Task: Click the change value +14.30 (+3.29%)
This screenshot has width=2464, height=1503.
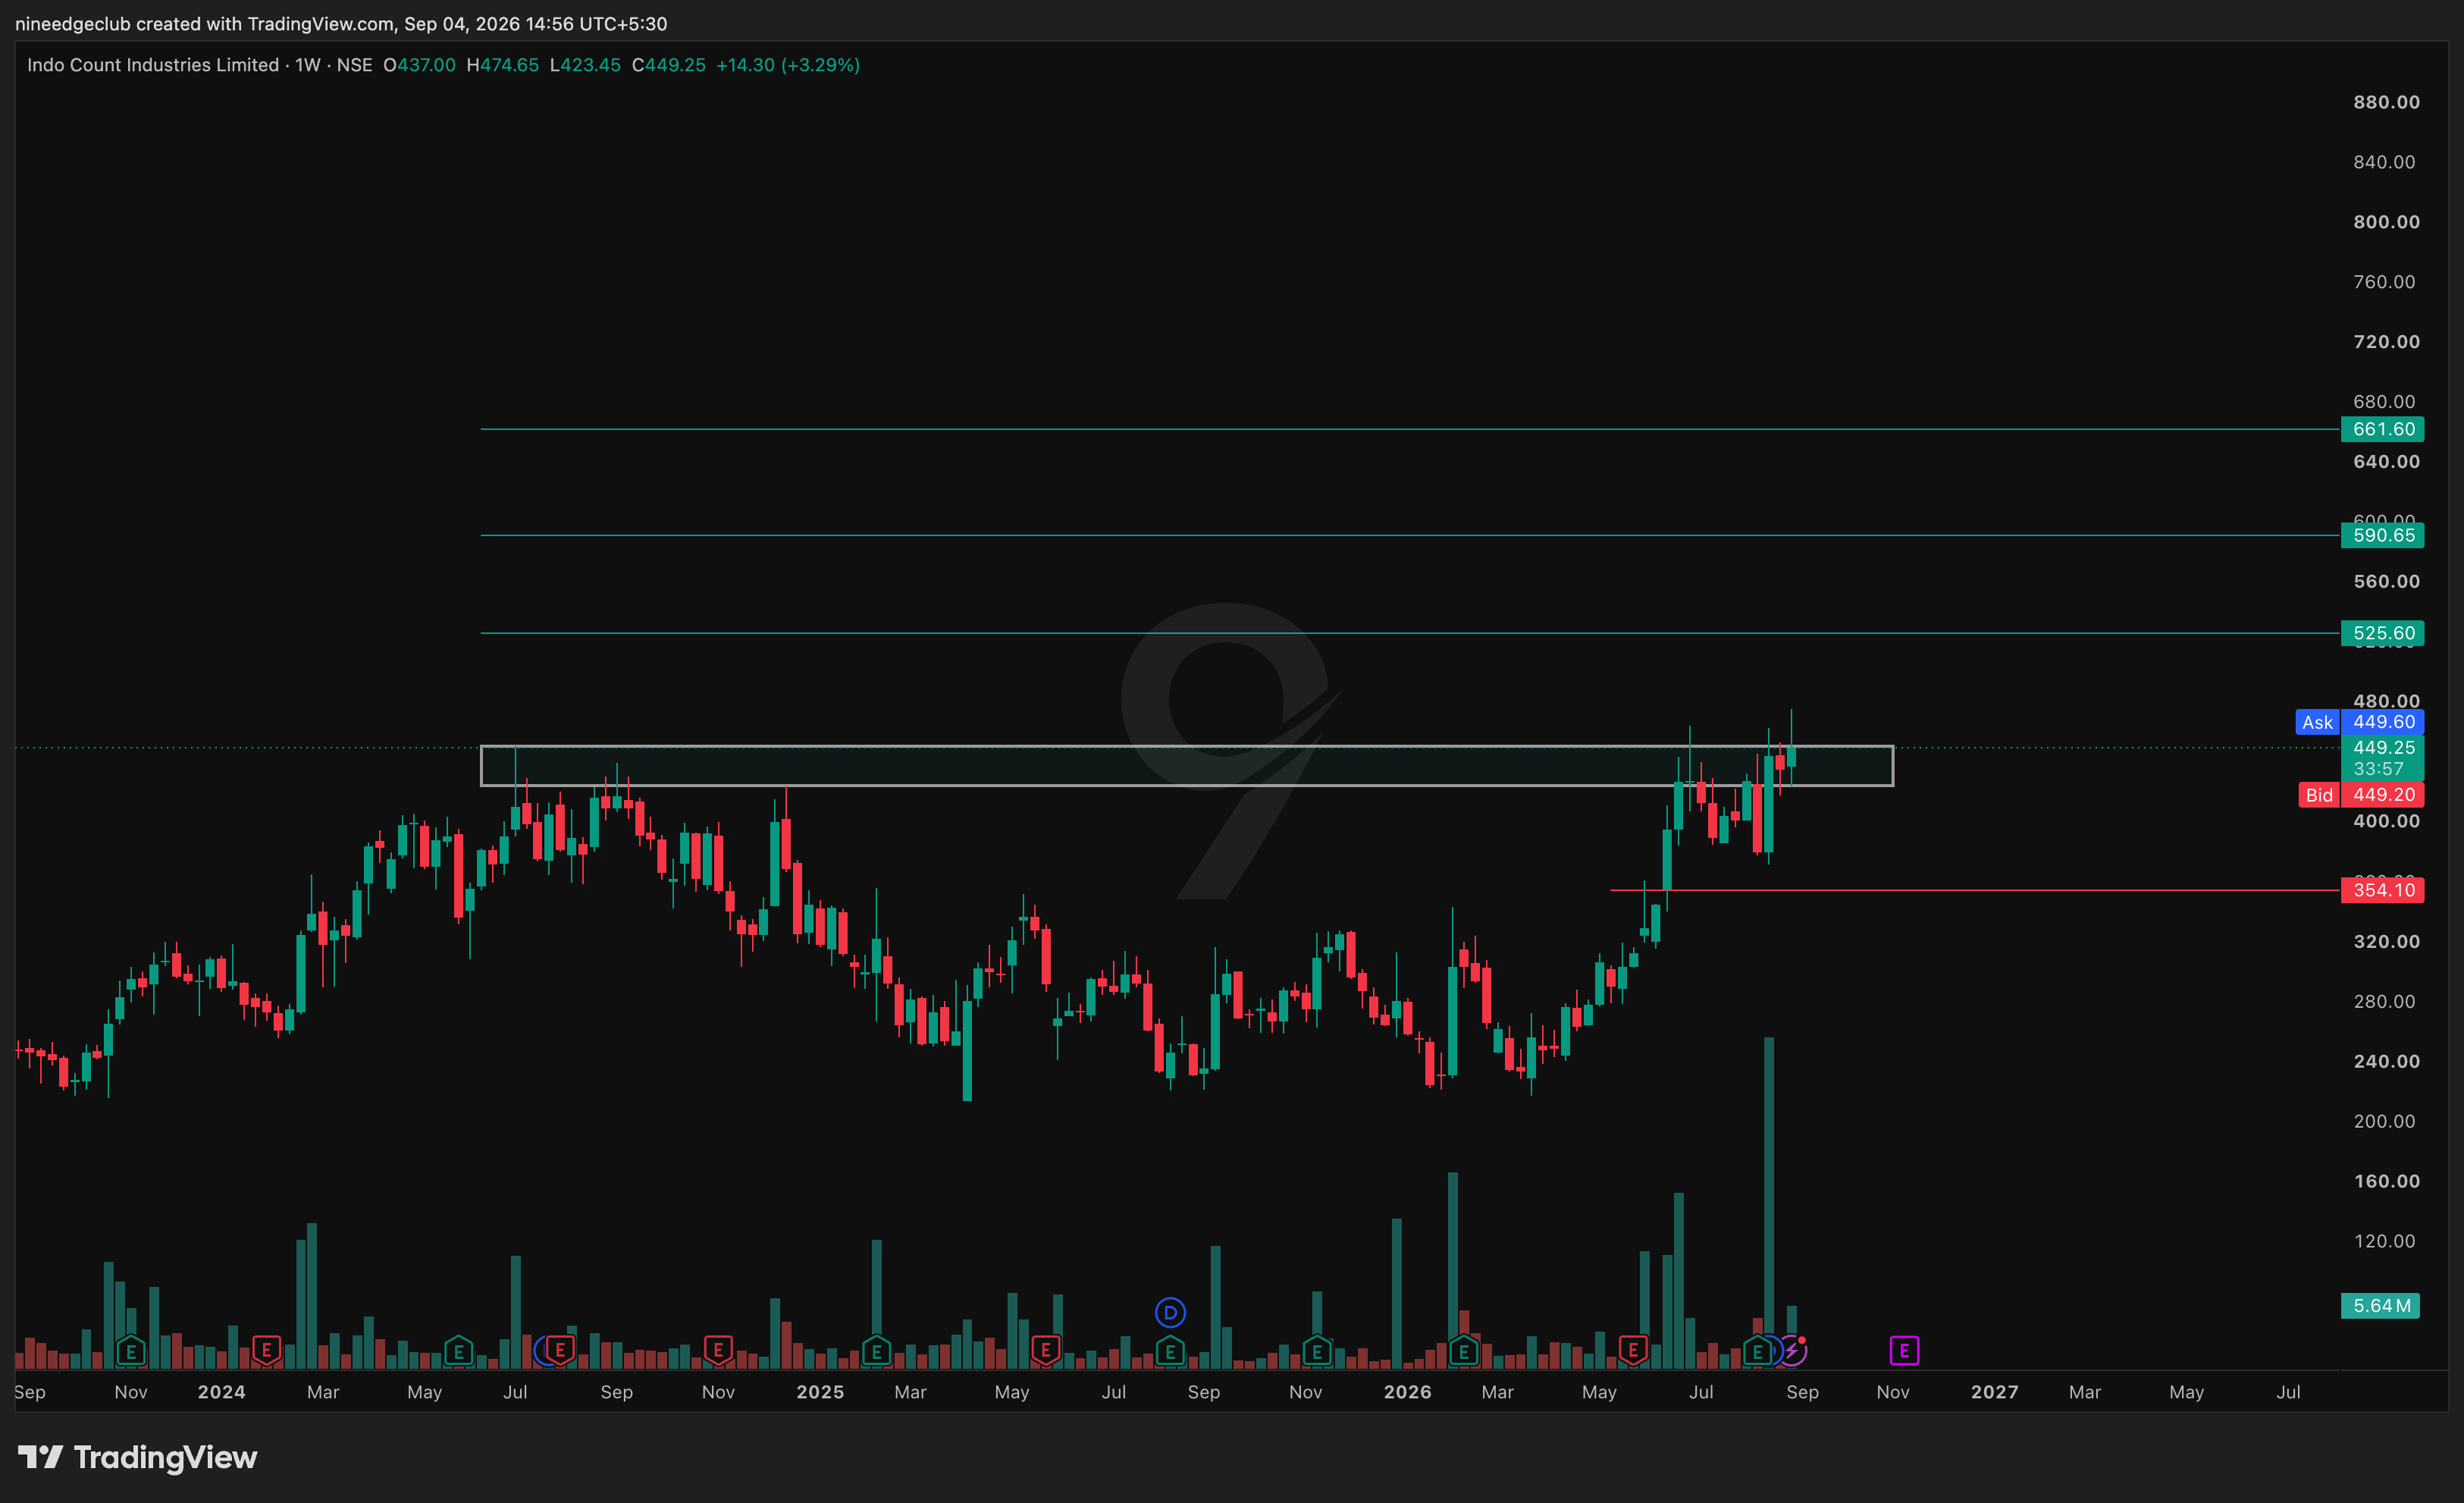Action: point(788,65)
